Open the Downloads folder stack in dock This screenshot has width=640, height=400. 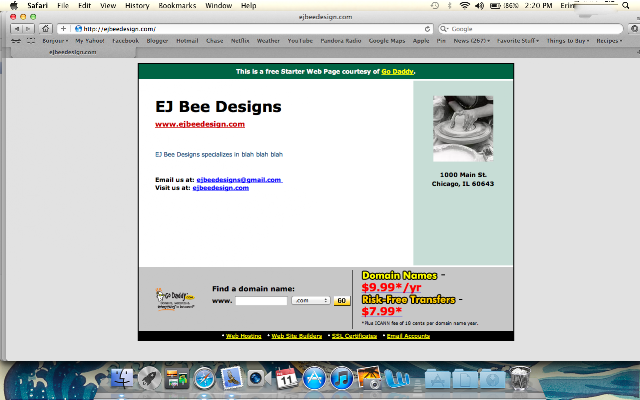tap(492, 379)
